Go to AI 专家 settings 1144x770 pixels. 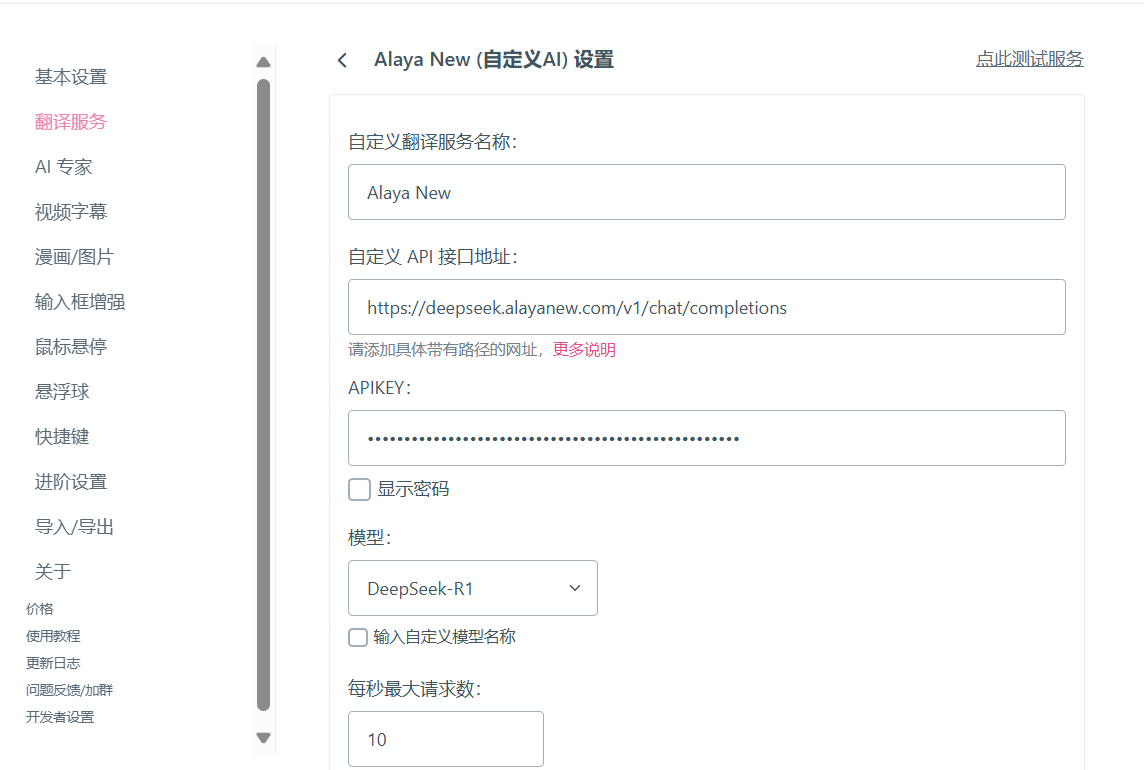click(x=64, y=167)
